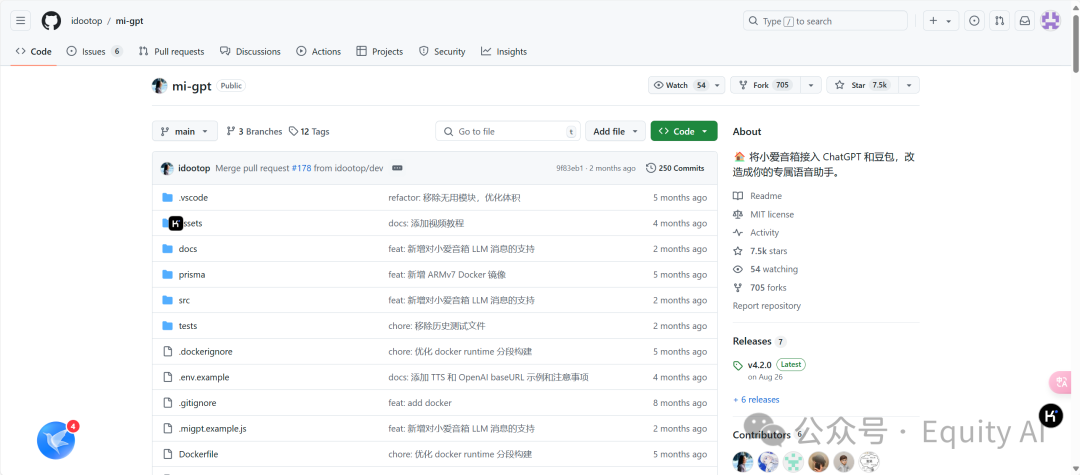Switch to the Insights tab
Image resolution: width=1080 pixels, height=475 pixels.
504,51
